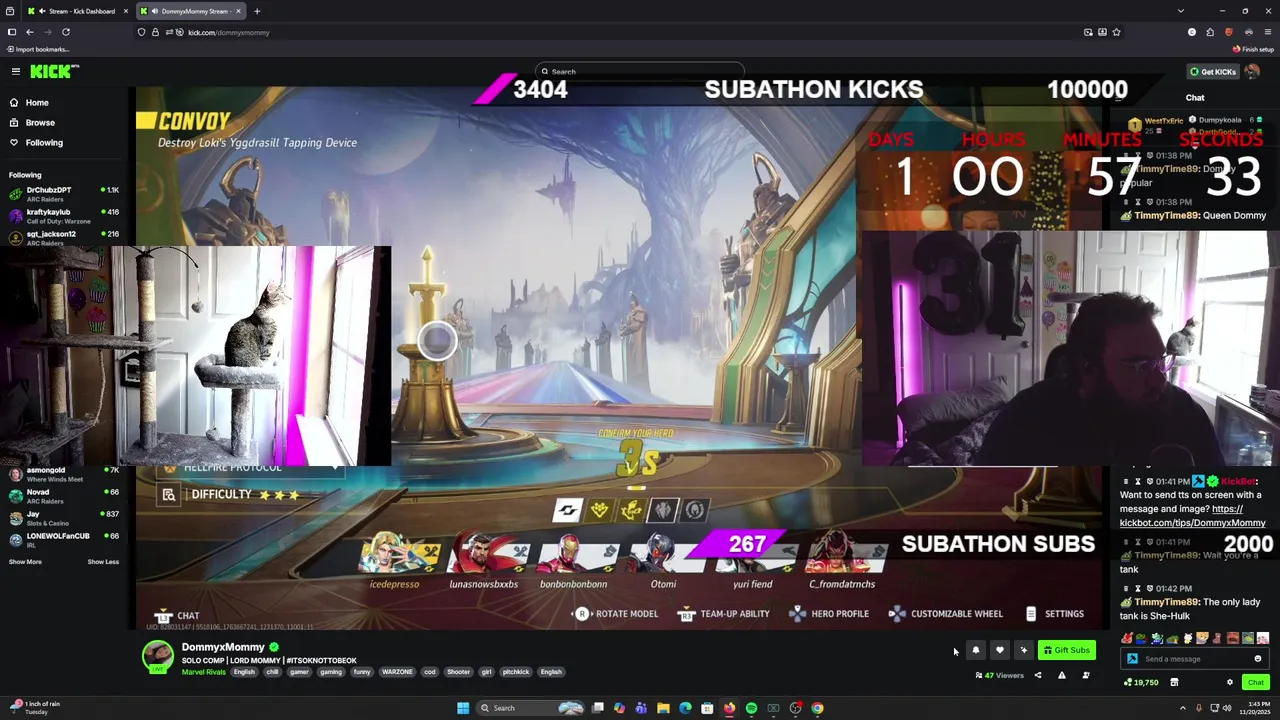Open Windows Start menu
This screenshot has height=720, width=1280.
[x=463, y=708]
